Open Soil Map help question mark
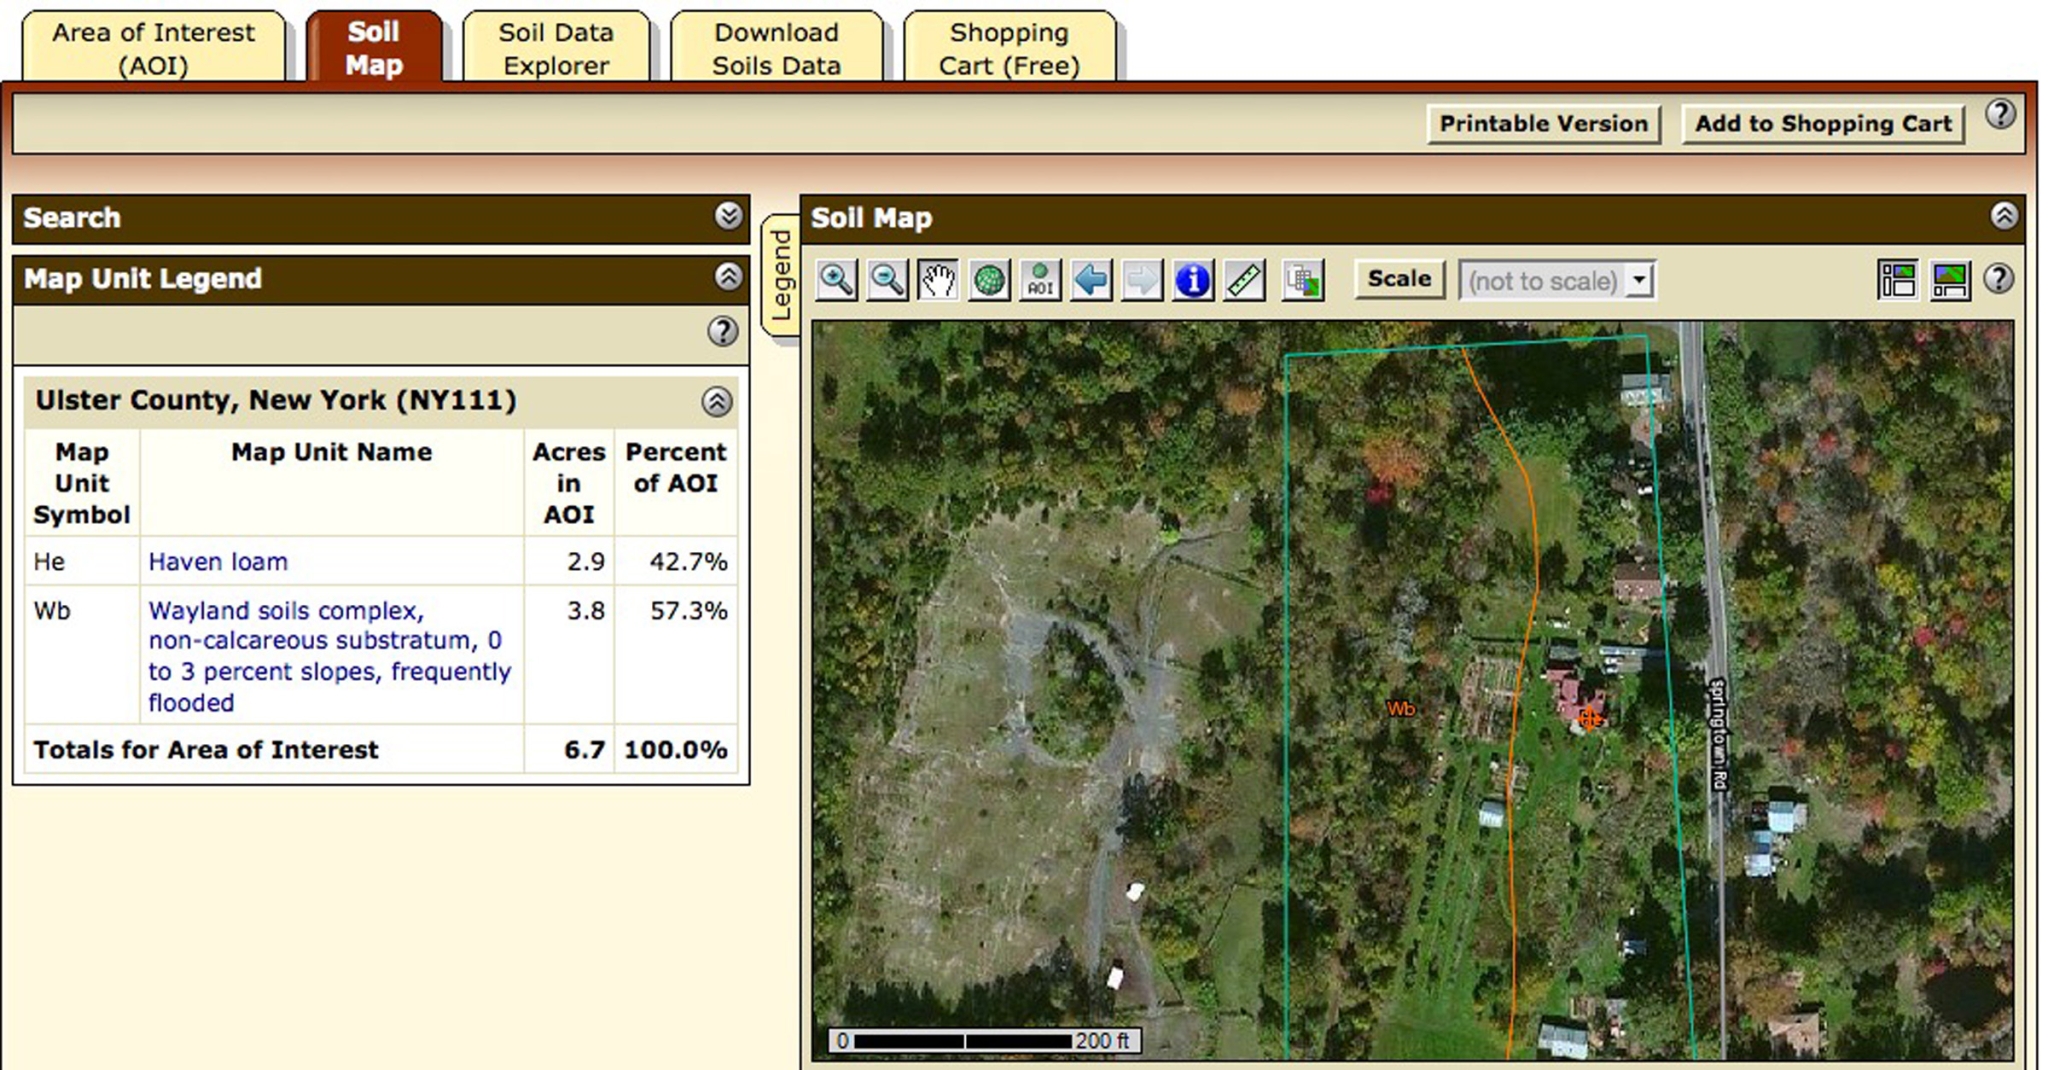 (1998, 279)
